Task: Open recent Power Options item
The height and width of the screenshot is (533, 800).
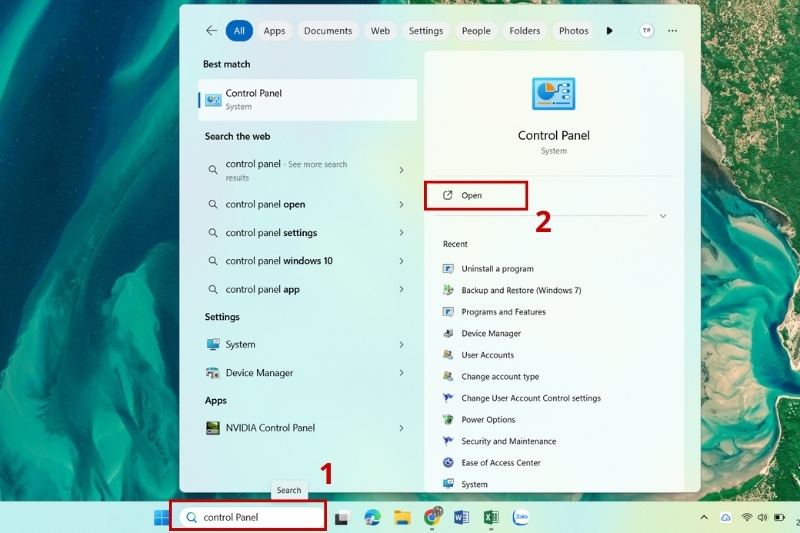Action: click(x=488, y=420)
